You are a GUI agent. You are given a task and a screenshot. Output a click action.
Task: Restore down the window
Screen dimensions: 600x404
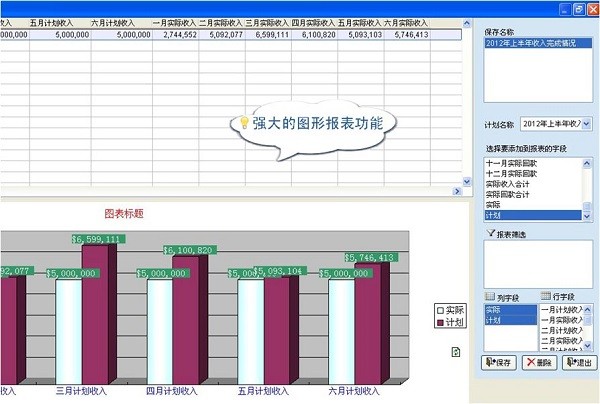579,9
